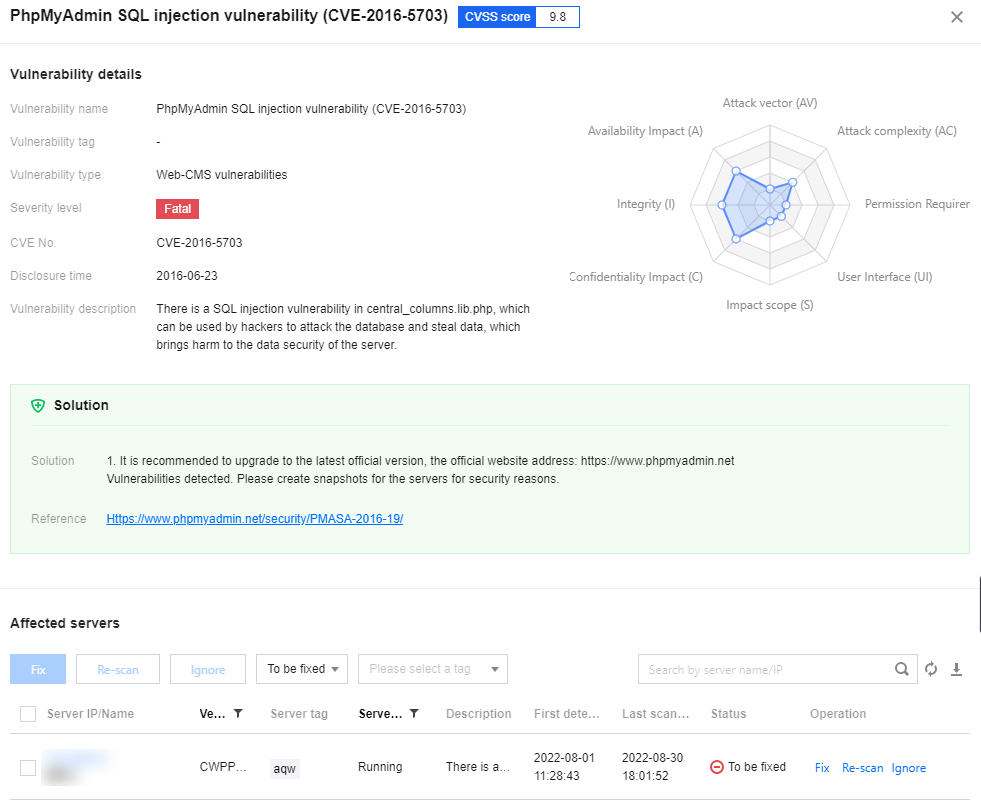
Task: Expand the To be fixed status dropdown
Action: coord(301,669)
